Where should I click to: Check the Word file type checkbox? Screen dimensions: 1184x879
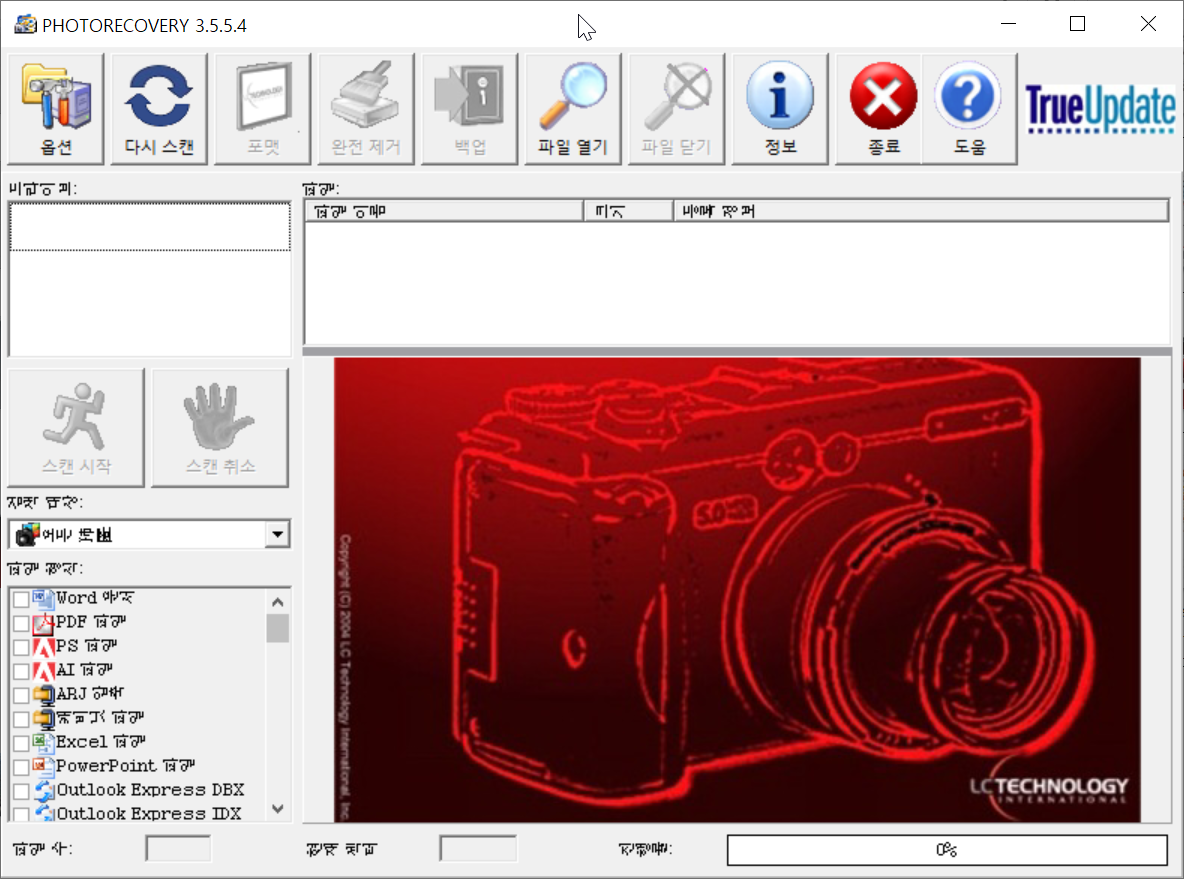coord(21,599)
